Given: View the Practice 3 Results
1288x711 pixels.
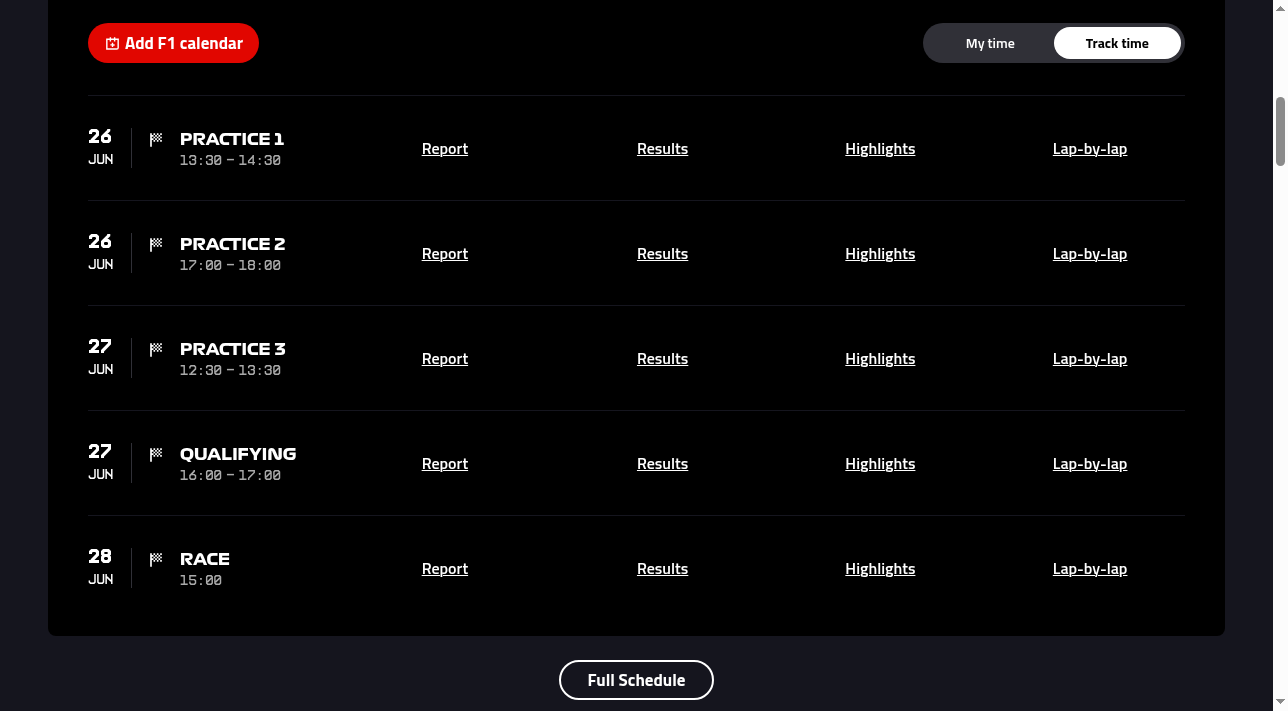Looking at the screenshot, I should click(662, 359).
